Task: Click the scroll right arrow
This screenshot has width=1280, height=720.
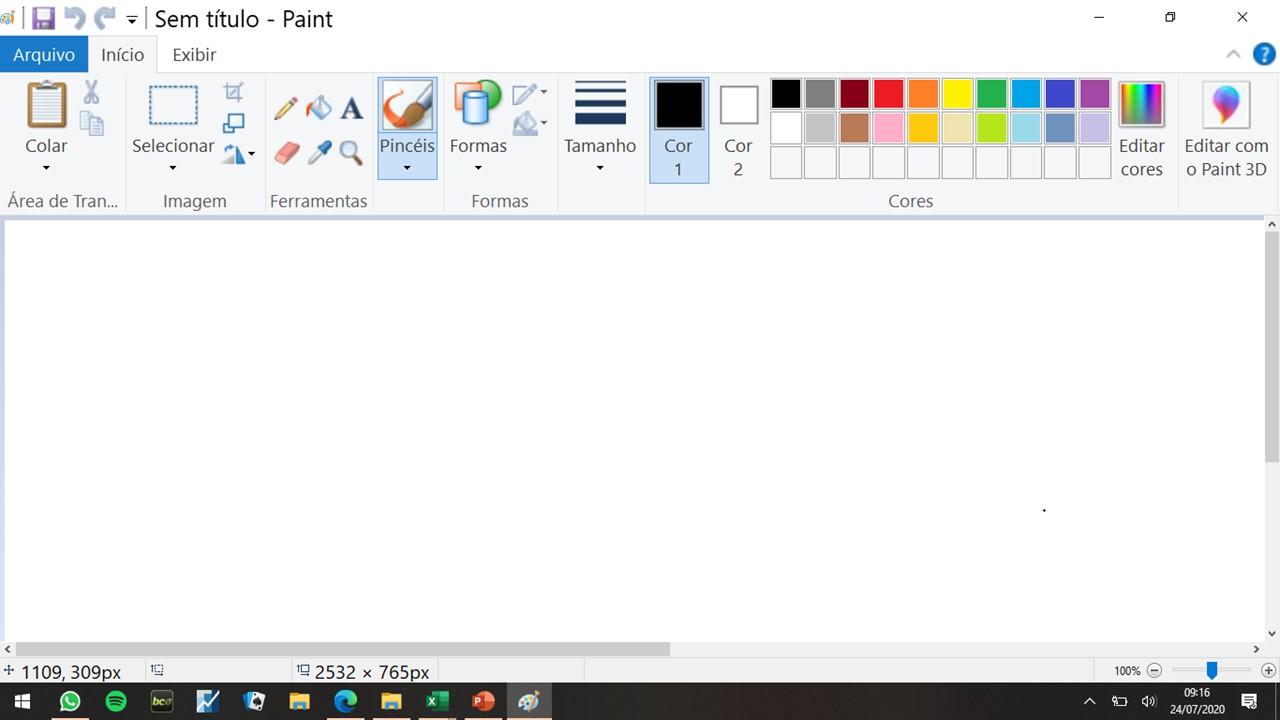Action: pos(1256,649)
